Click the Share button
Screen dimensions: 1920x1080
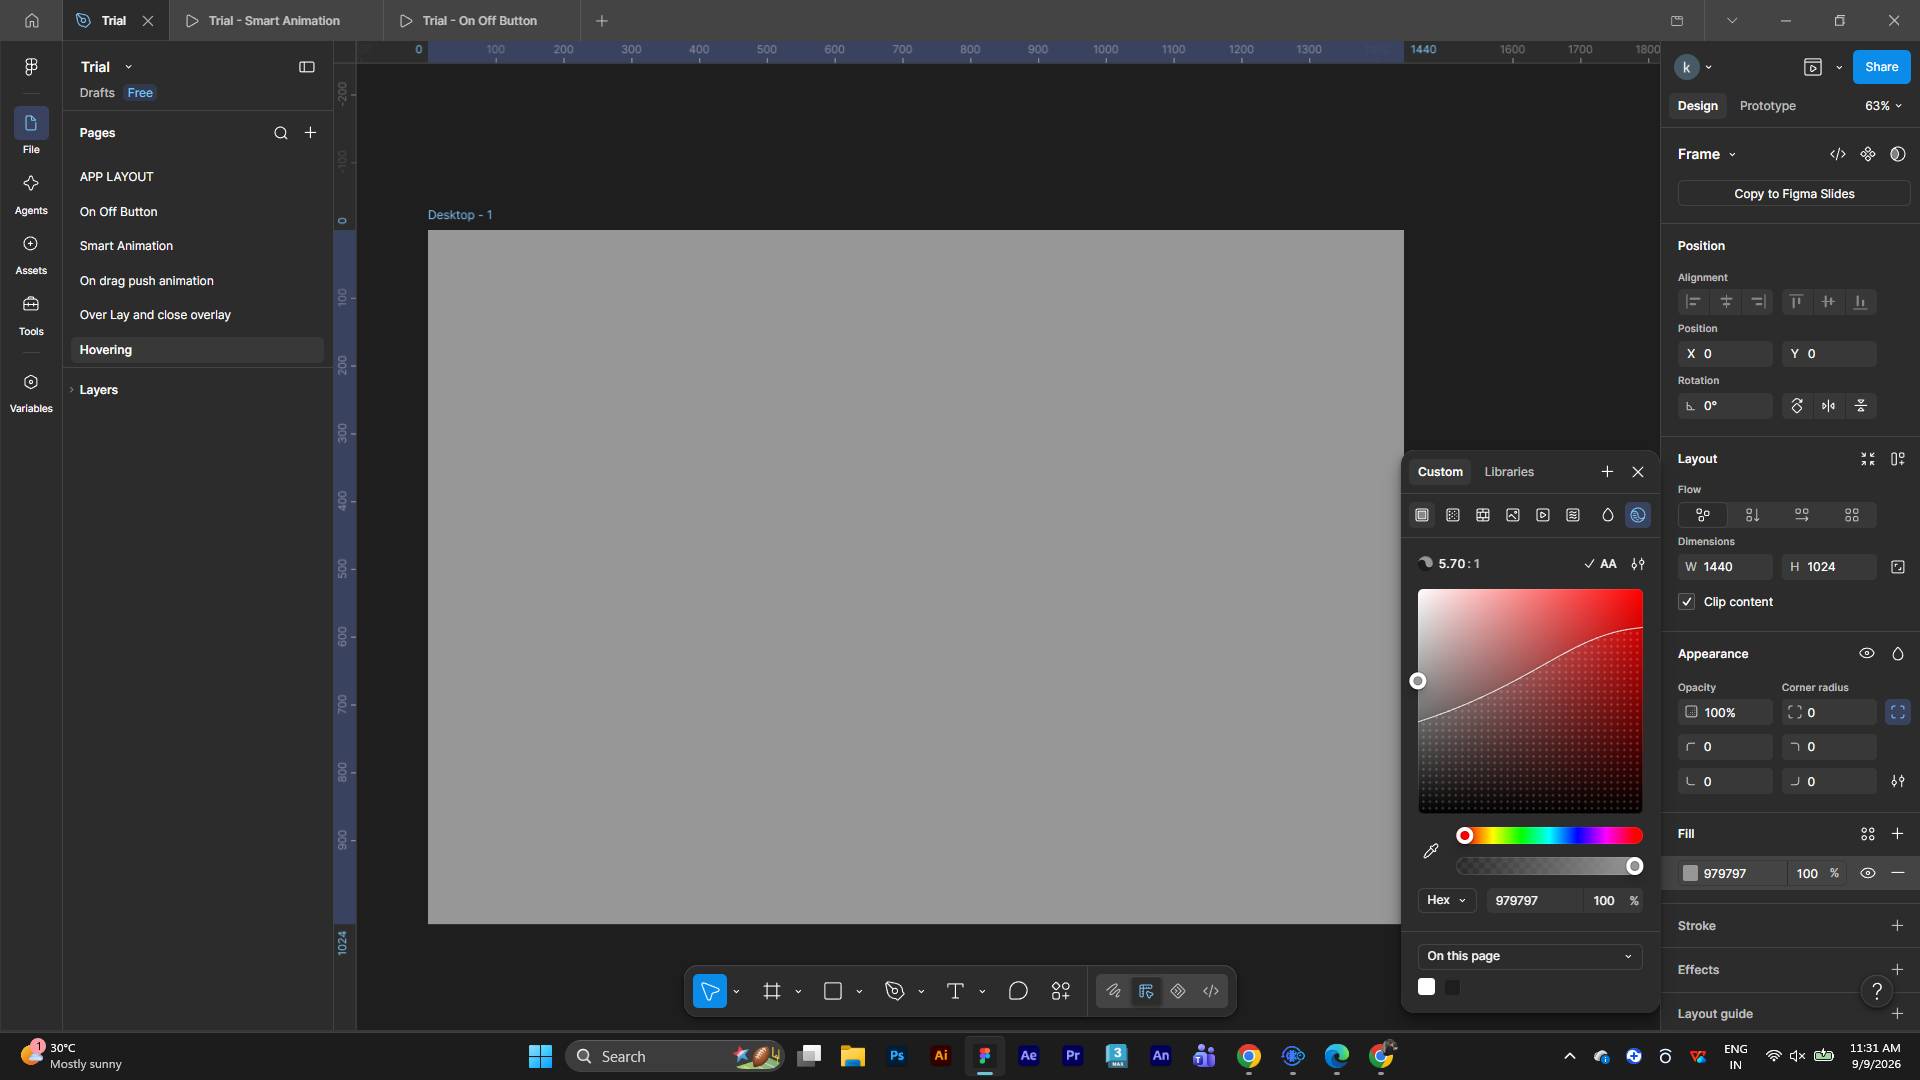coord(1881,67)
